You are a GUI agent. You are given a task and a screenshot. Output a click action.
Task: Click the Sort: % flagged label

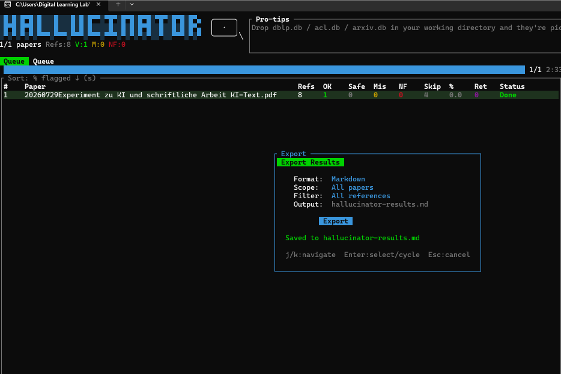[x=52, y=78]
